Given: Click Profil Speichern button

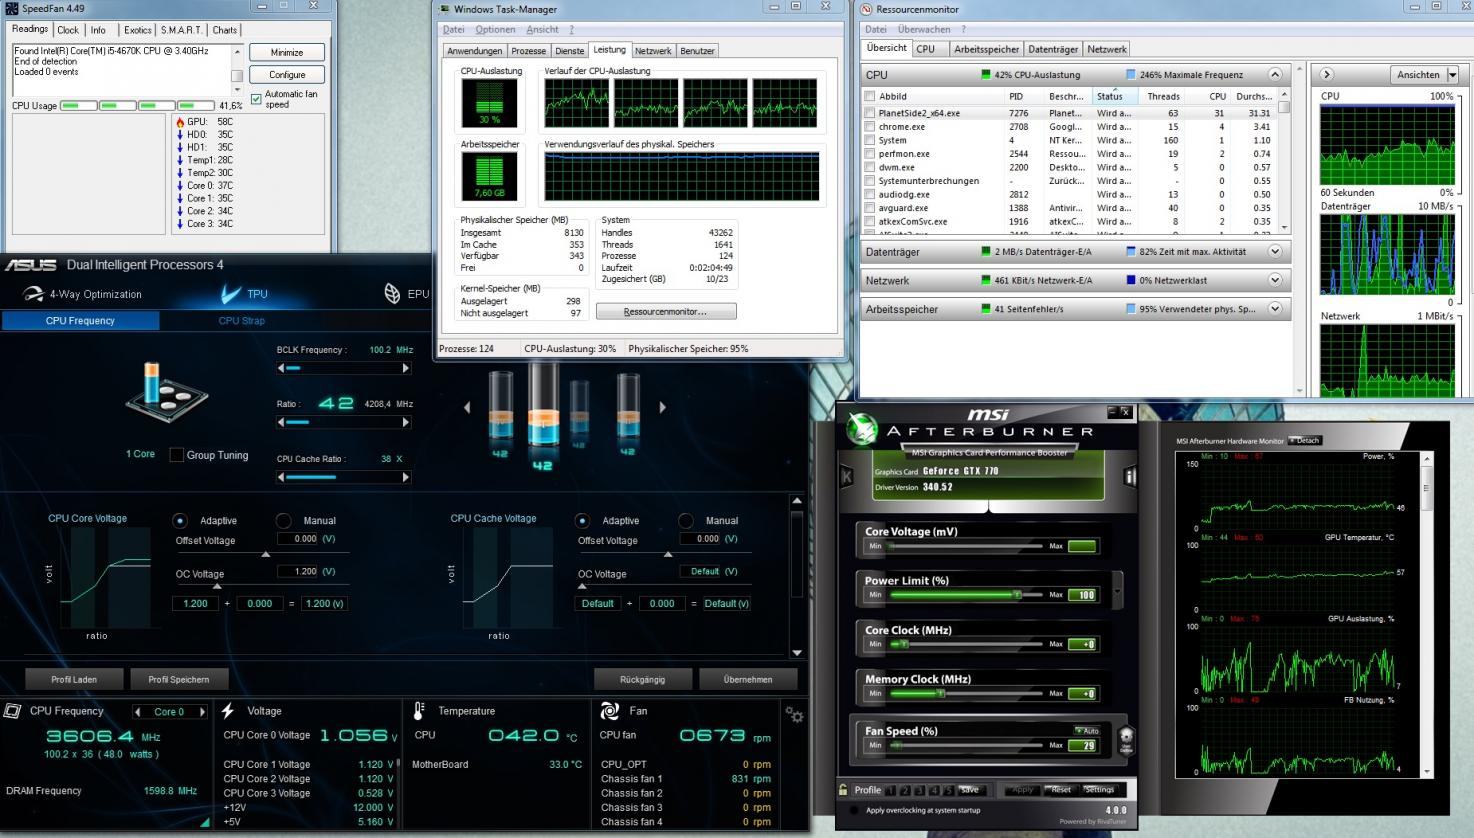Looking at the screenshot, I should pyautogui.click(x=179, y=680).
